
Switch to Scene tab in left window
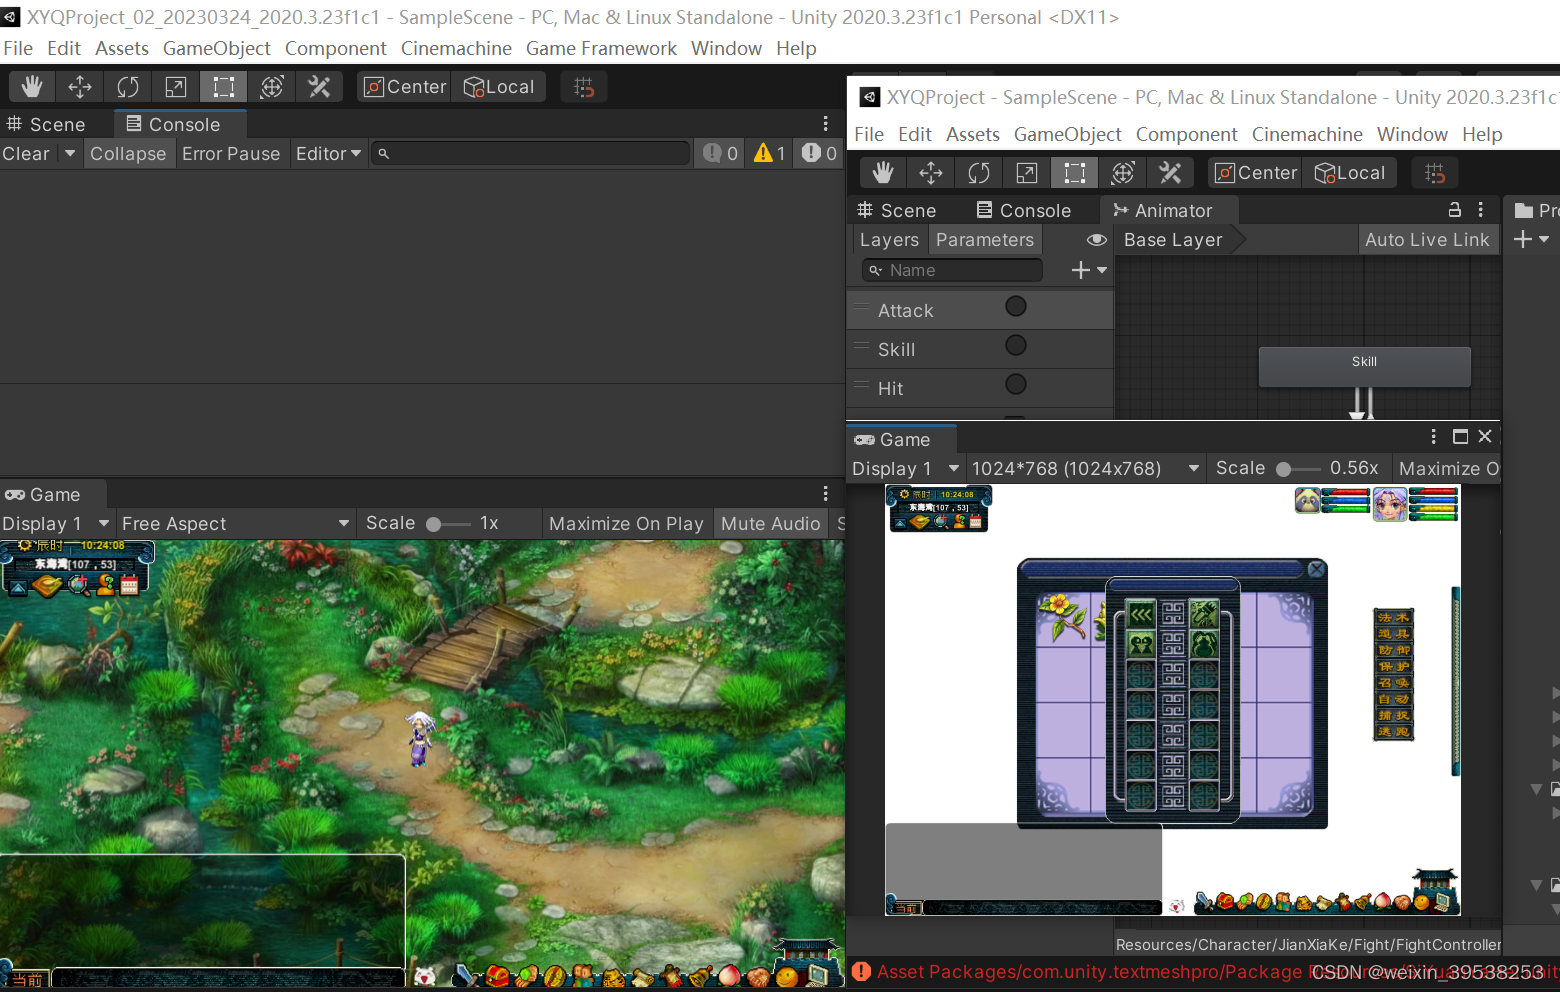pos(46,124)
